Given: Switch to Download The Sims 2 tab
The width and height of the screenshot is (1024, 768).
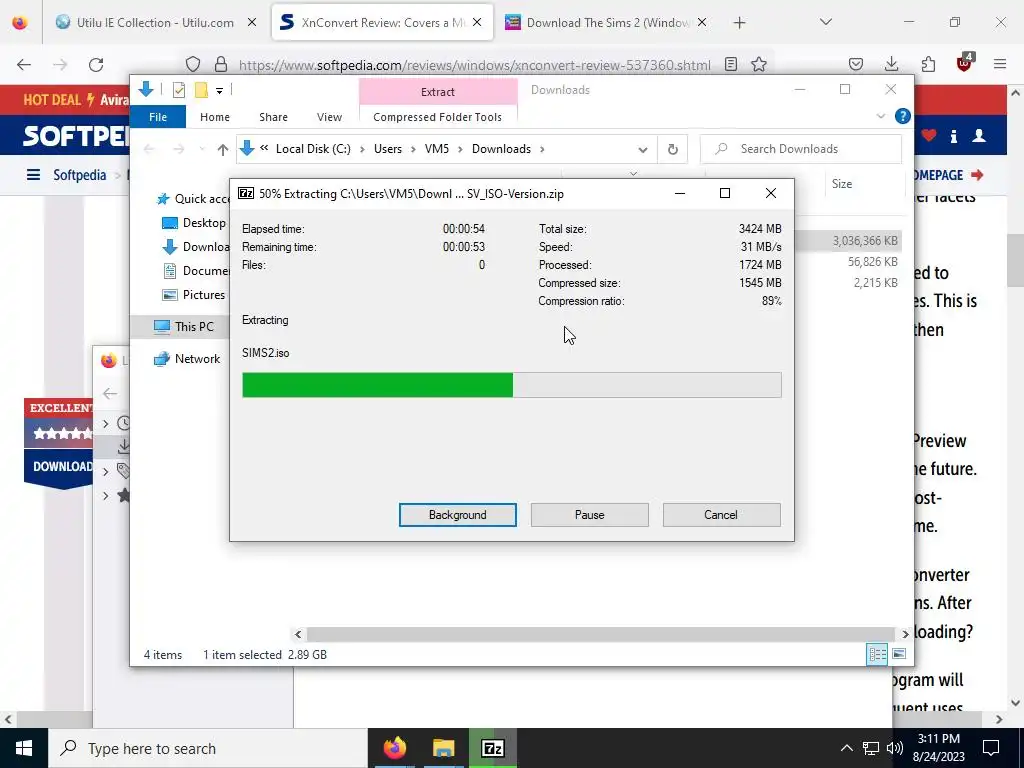Looking at the screenshot, I should point(606,22).
